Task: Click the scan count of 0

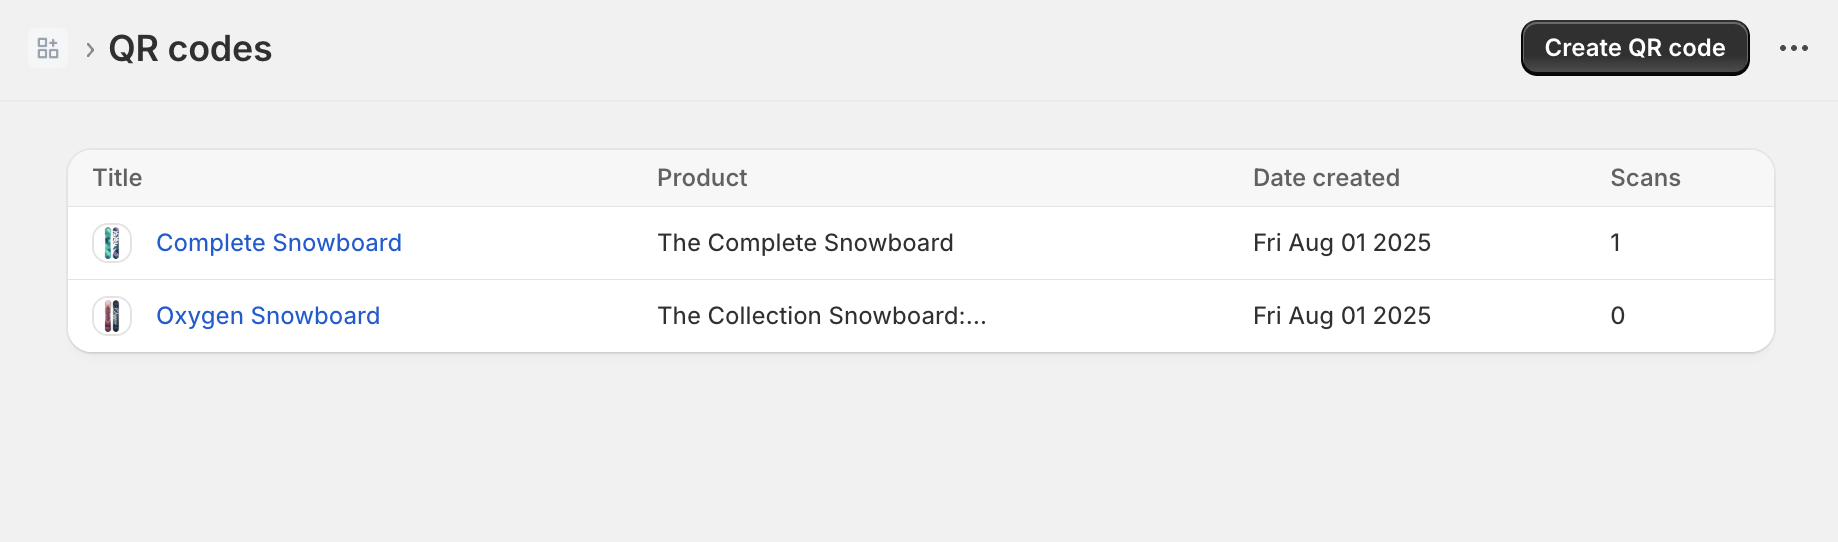Action: [1617, 316]
